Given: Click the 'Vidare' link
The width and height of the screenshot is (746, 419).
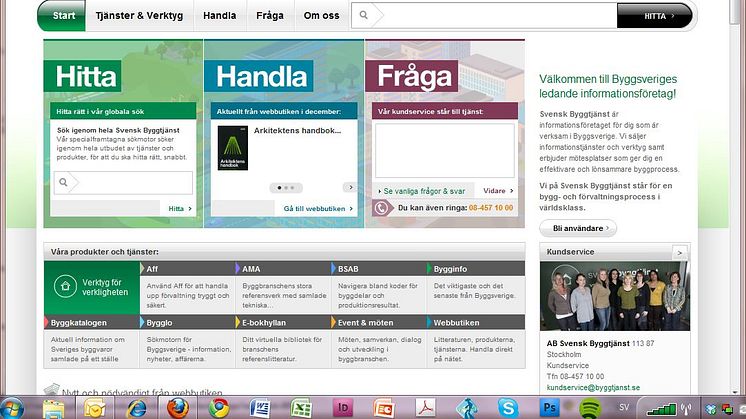Looking at the screenshot, I should click(498, 191).
